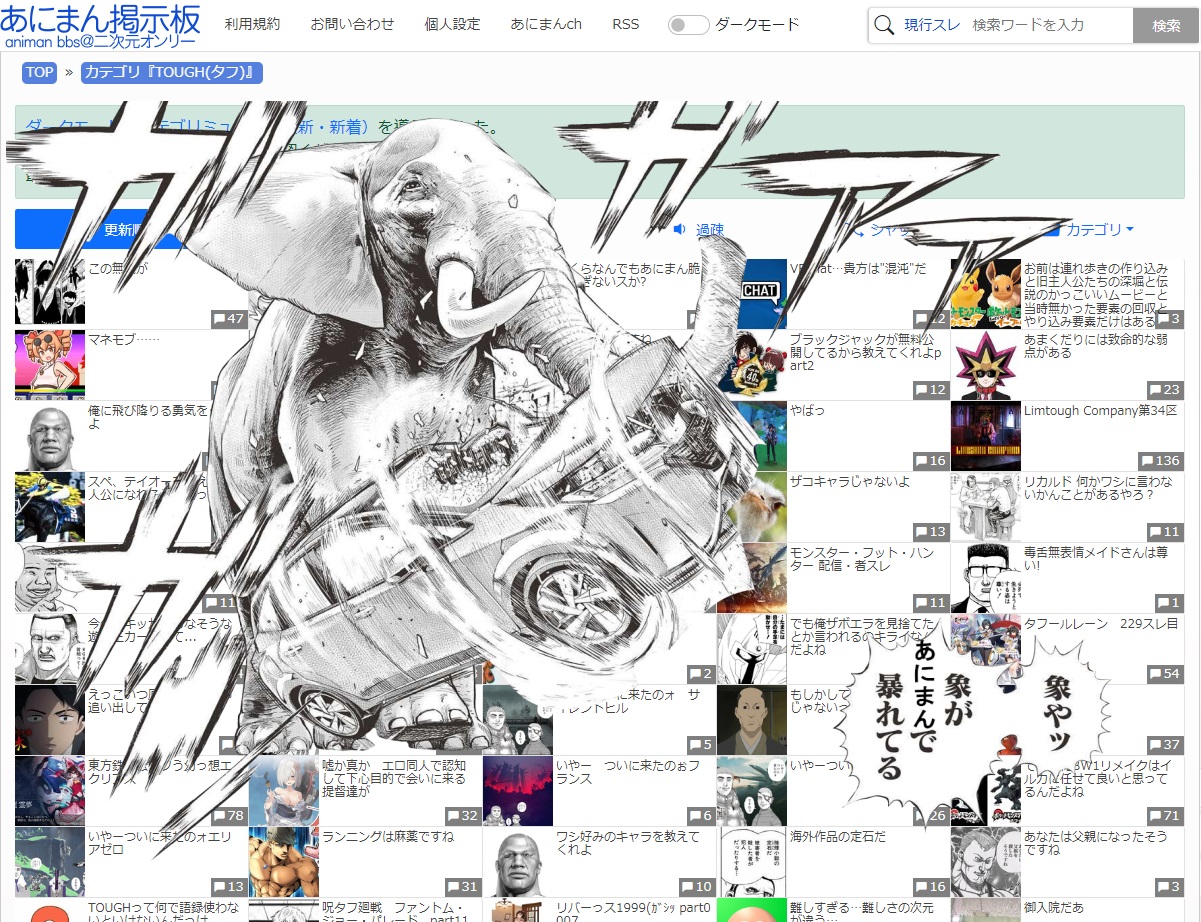Toggle the ダークモード switch
The width and height of the screenshot is (1201, 922).
(689, 25)
